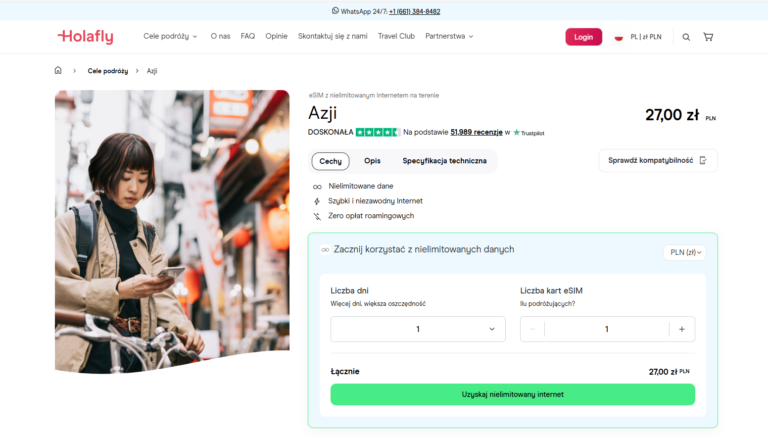Click Zacznij korzystać z nielimitowanych danych heading
Image resolution: width=768 pixels, height=438 pixels.
point(424,249)
